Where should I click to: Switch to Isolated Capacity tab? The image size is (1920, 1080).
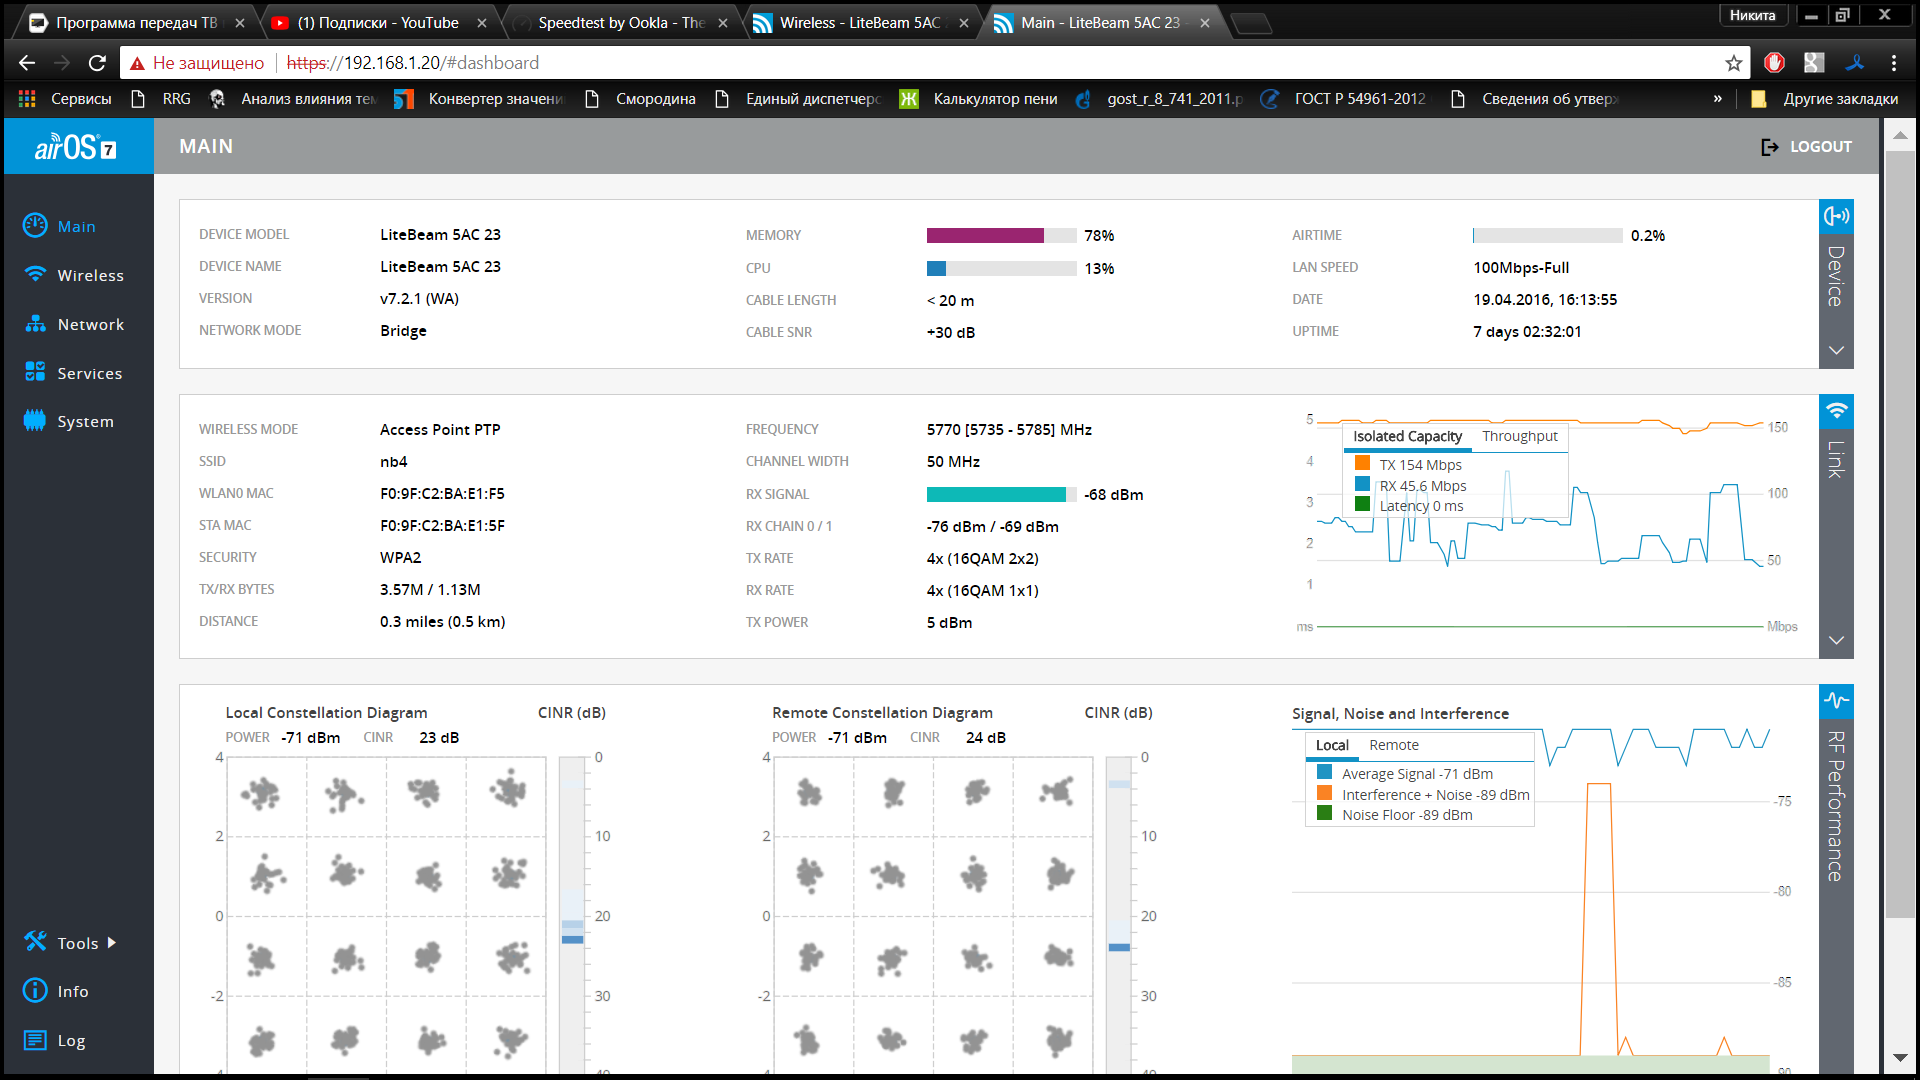coord(1407,436)
